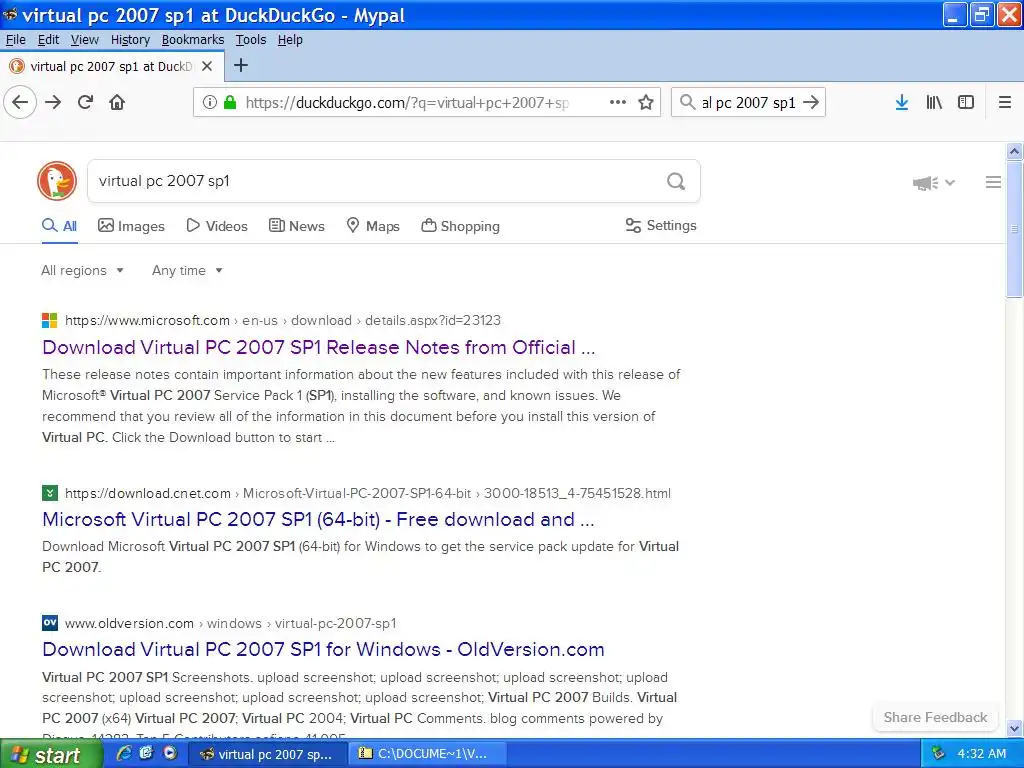1024x768 pixels.
Task: Go back with the browser Back arrow
Action: click(20, 103)
